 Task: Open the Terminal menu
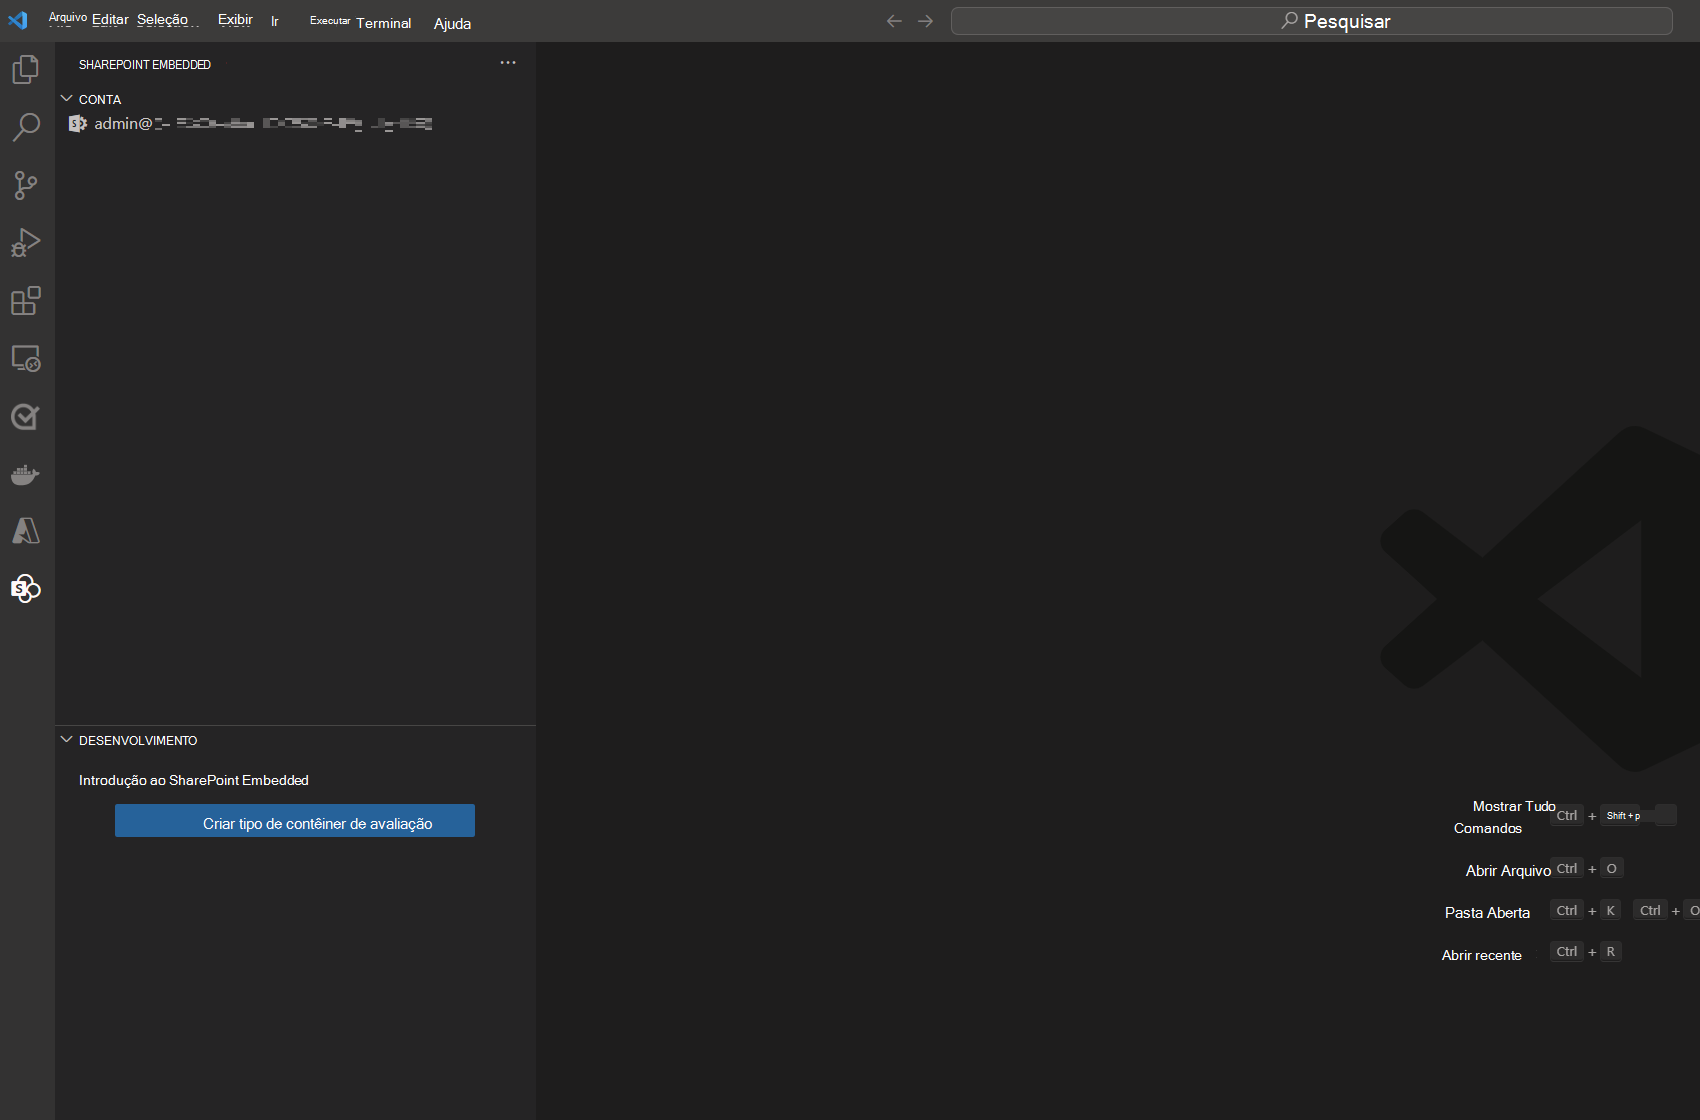[383, 23]
